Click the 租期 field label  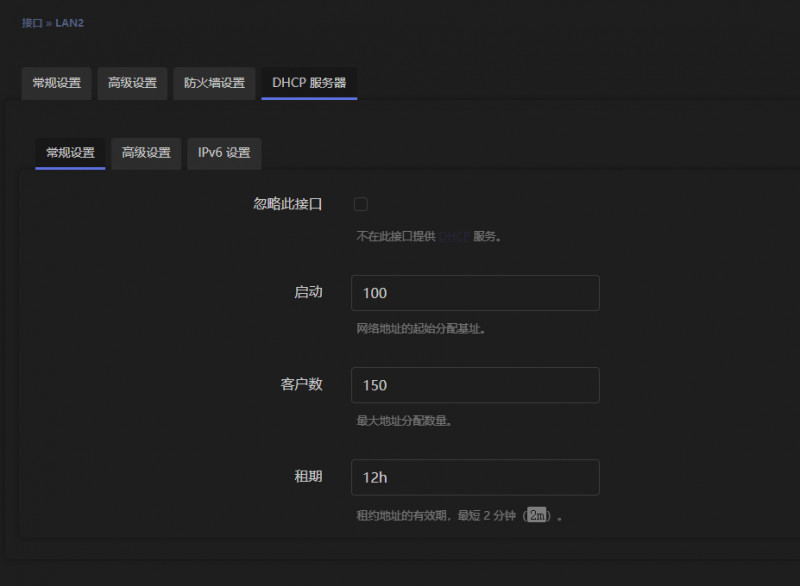pos(308,476)
